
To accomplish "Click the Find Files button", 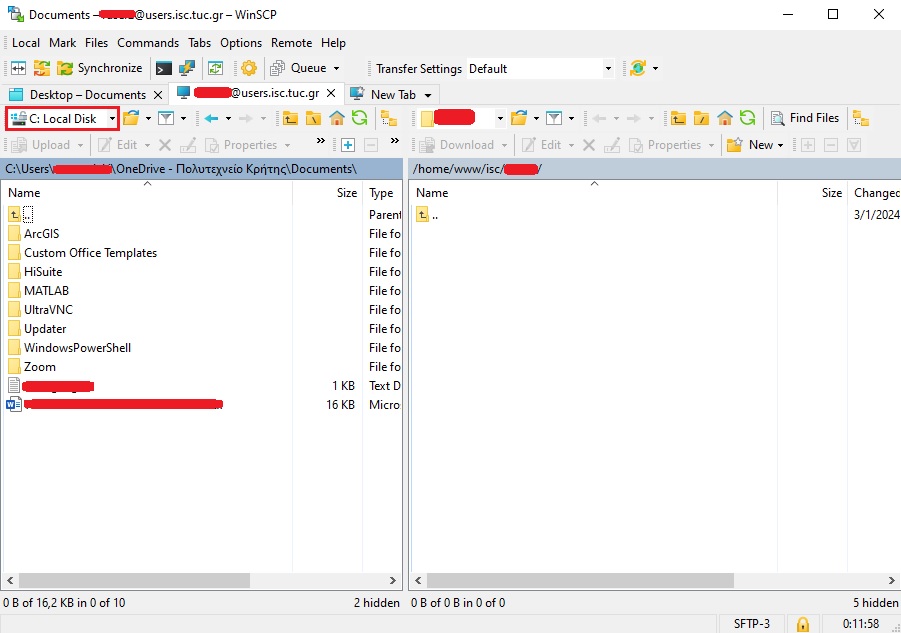I will click(x=805, y=118).
